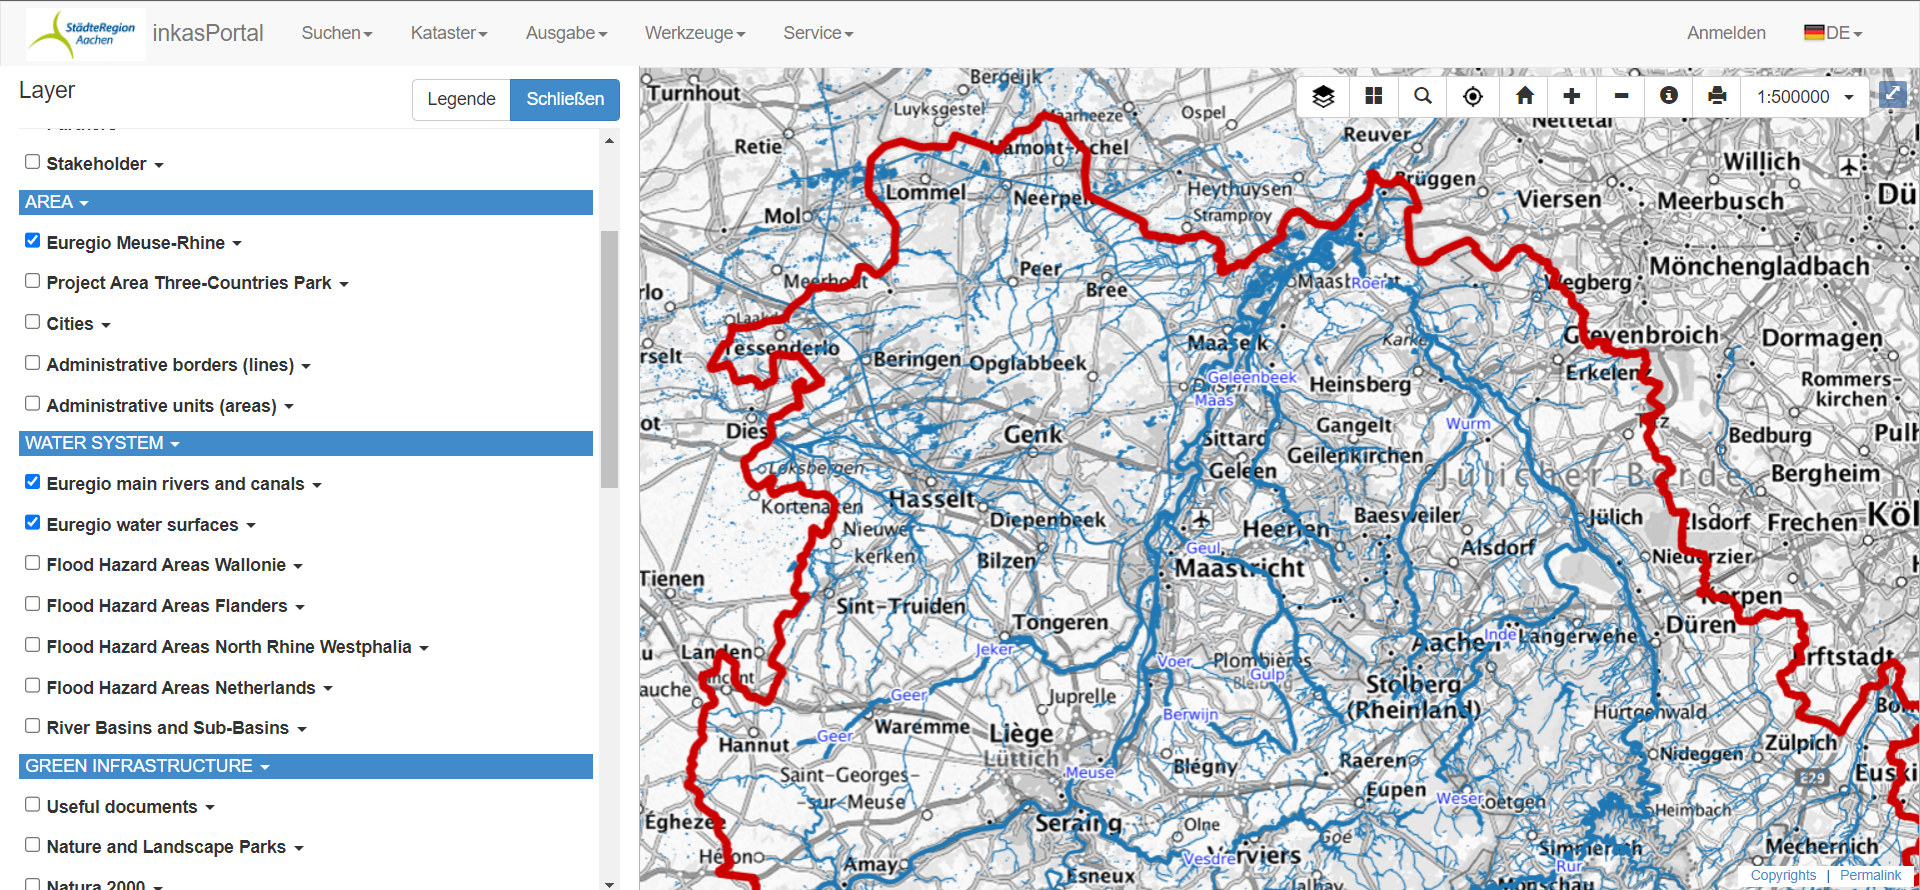Open the DE language dropdown

click(x=1833, y=33)
